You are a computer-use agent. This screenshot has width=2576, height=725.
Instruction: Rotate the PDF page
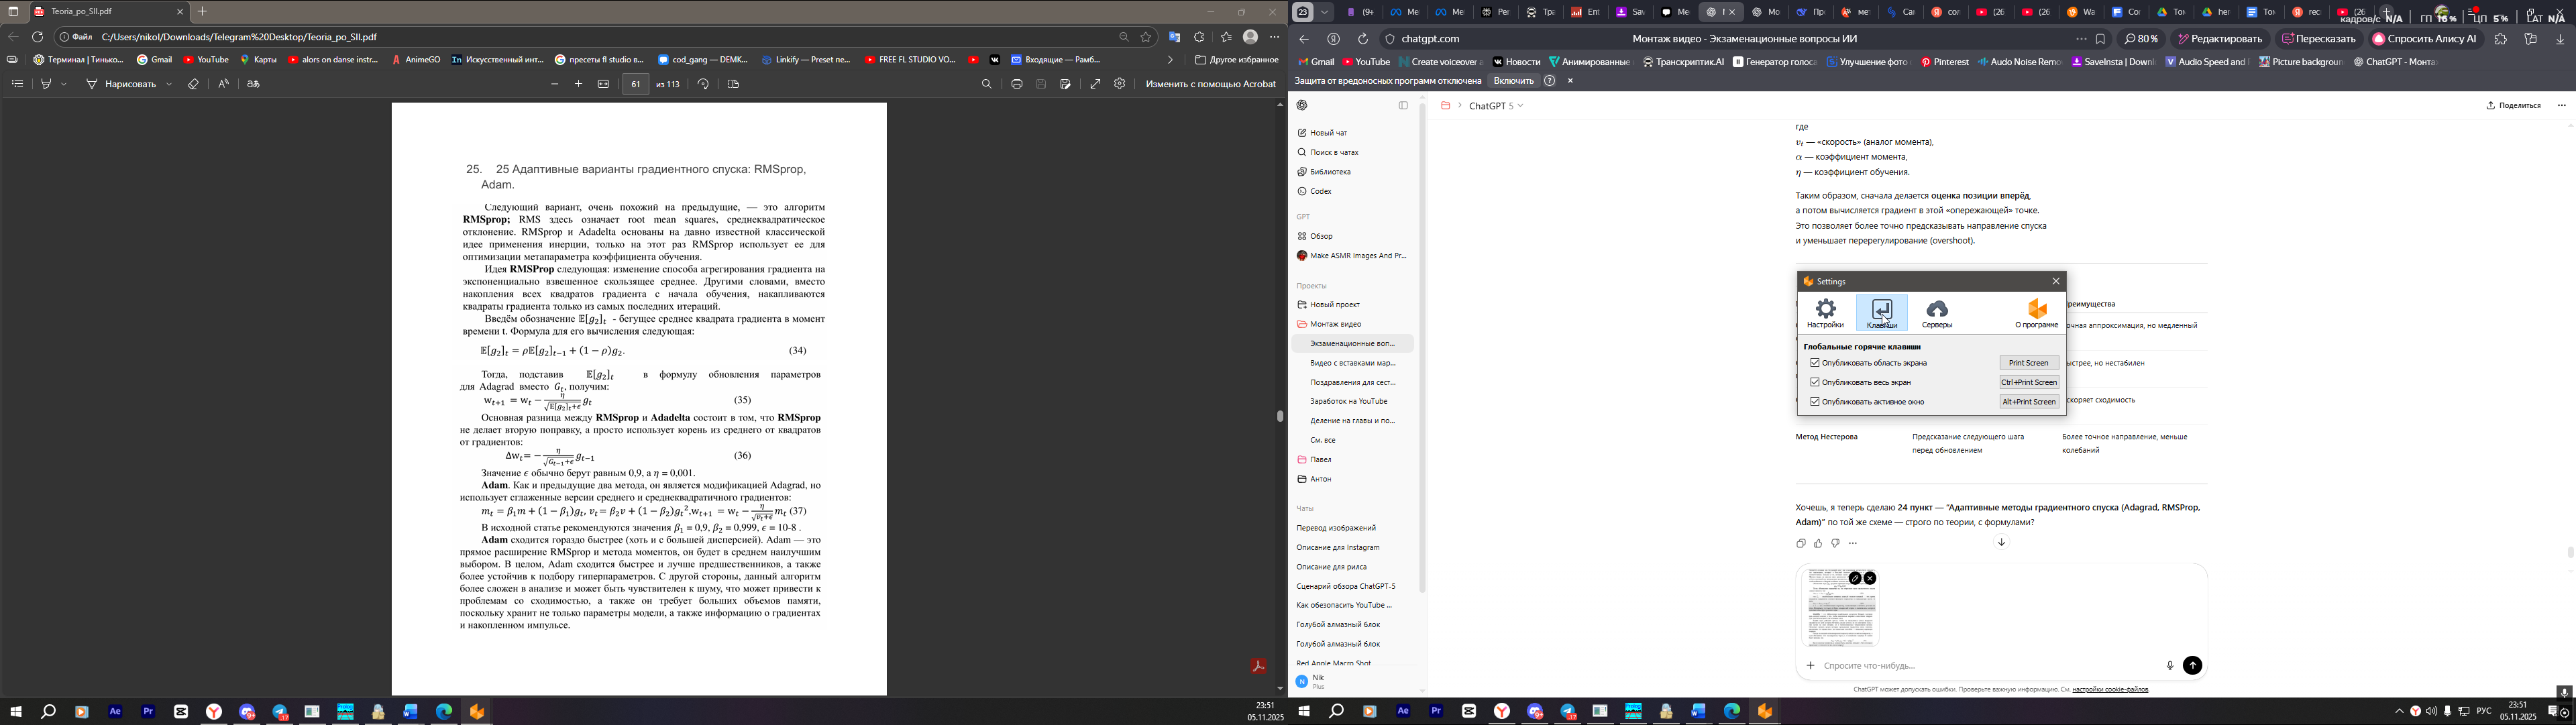coord(704,84)
